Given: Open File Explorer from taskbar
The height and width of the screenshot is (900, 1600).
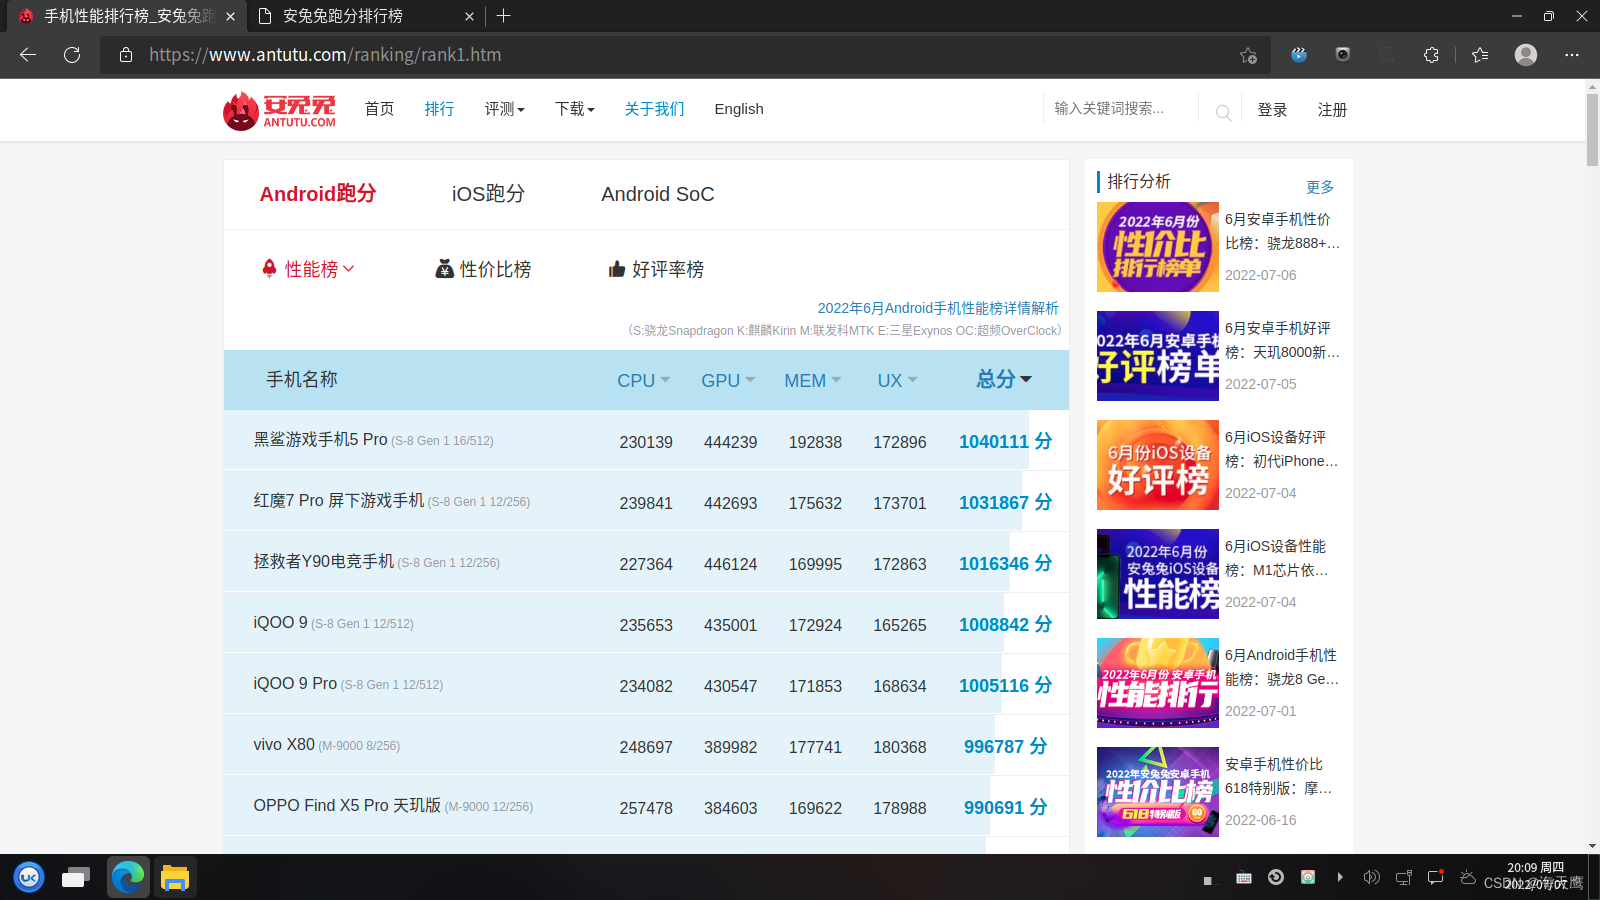Looking at the screenshot, I should [175, 878].
